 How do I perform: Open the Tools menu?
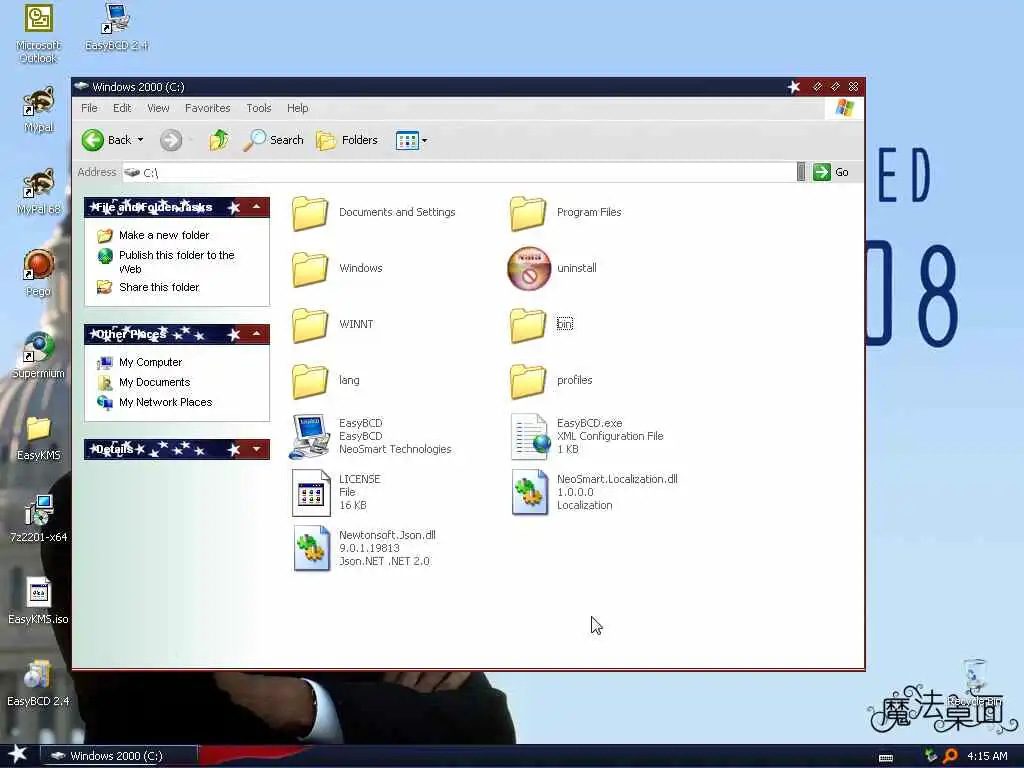pyautogui.click(x=259, y=108)
